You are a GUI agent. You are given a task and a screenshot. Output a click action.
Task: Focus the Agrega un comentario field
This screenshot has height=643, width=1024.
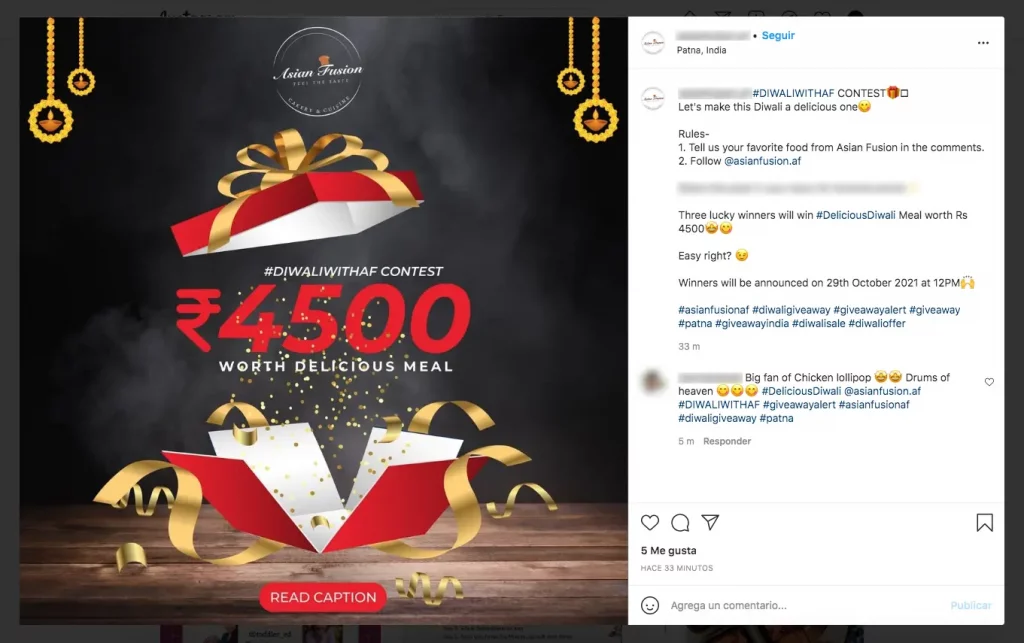(x=803, y=605)
